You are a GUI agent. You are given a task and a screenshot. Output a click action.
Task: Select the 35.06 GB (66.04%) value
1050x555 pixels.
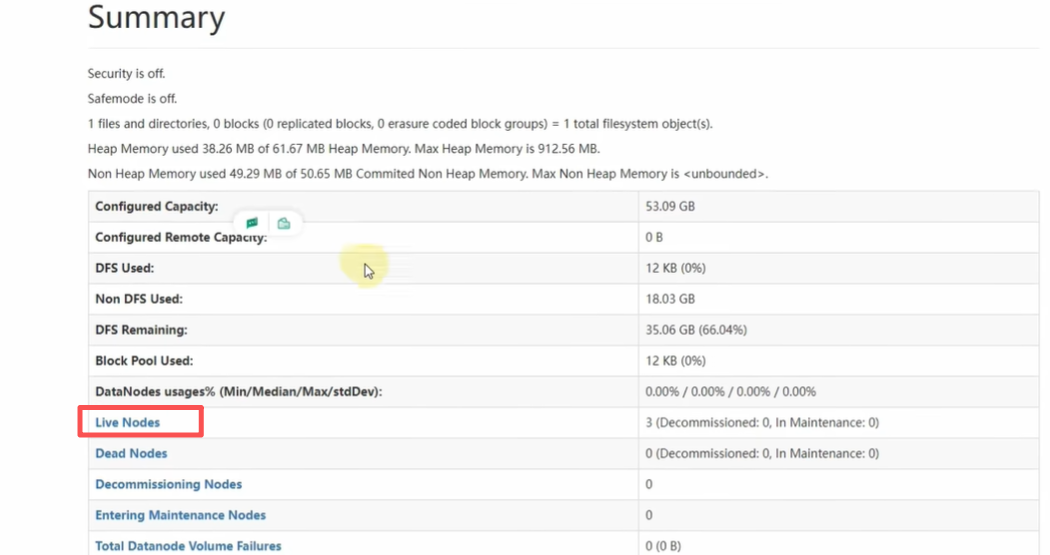pos(696,329)
